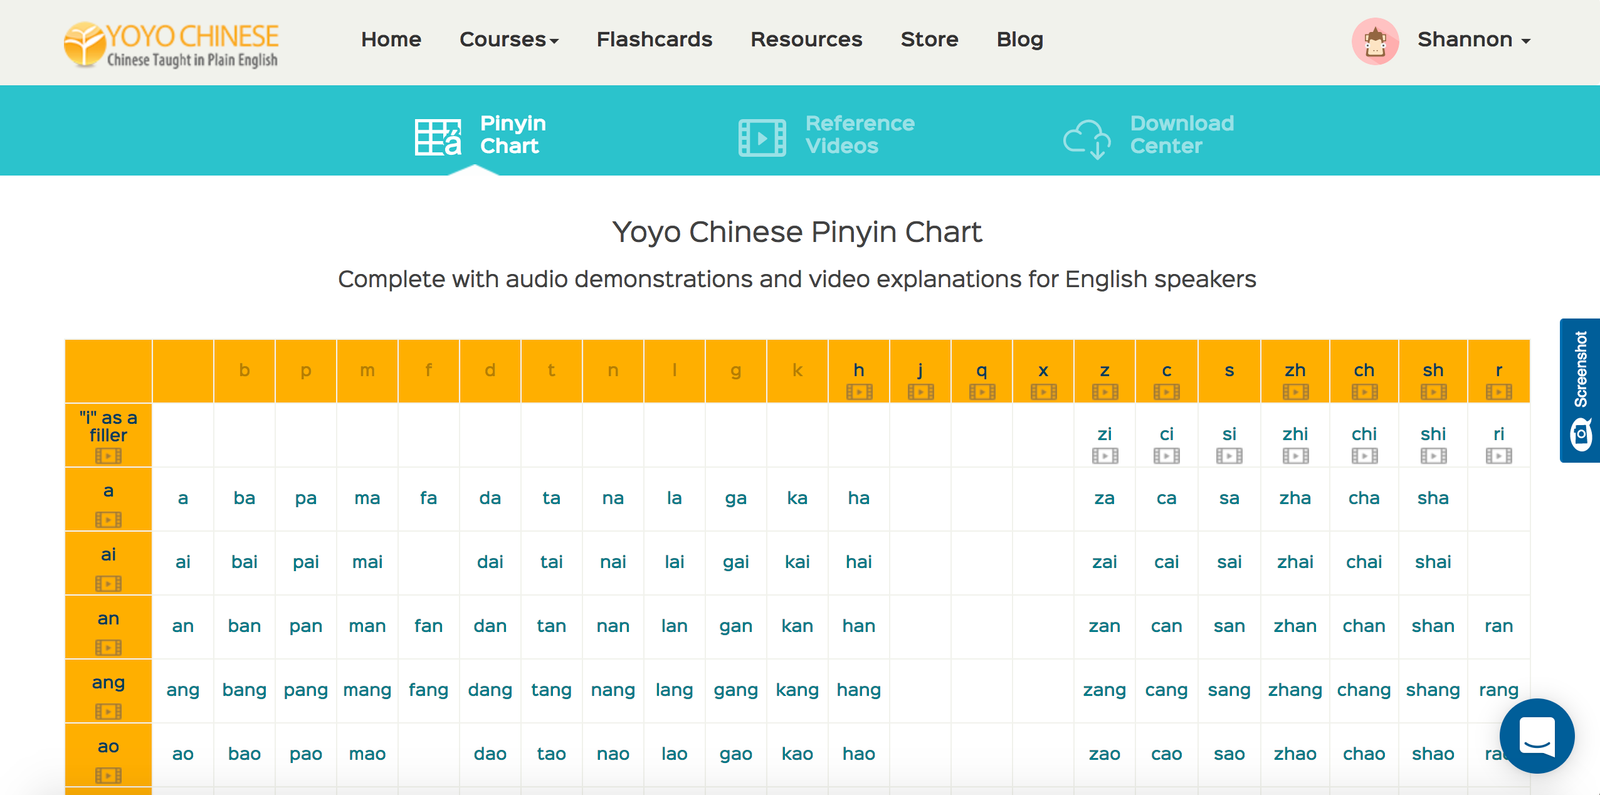Click the video icon under column header h
The width and height of the screenshot is (1600, 795).
(x=859, y=392)
